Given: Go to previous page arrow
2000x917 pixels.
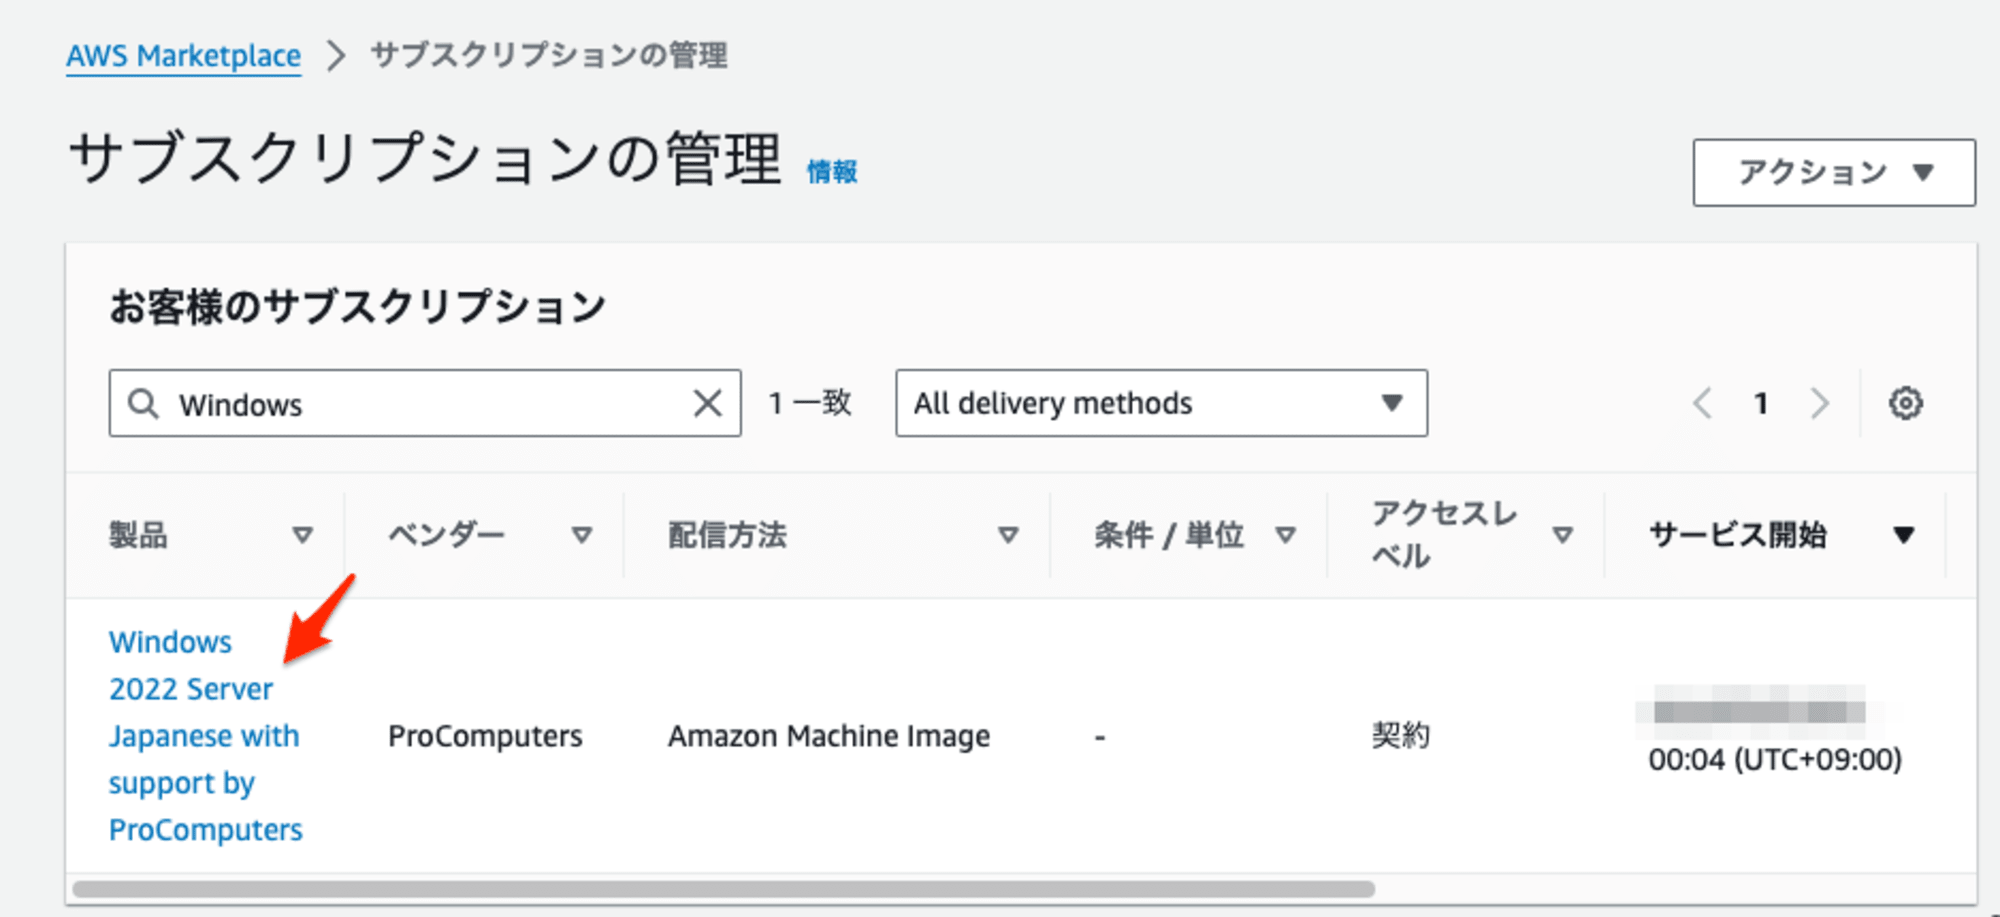Looking at the screenshot, I should (x=1702, y=404).
